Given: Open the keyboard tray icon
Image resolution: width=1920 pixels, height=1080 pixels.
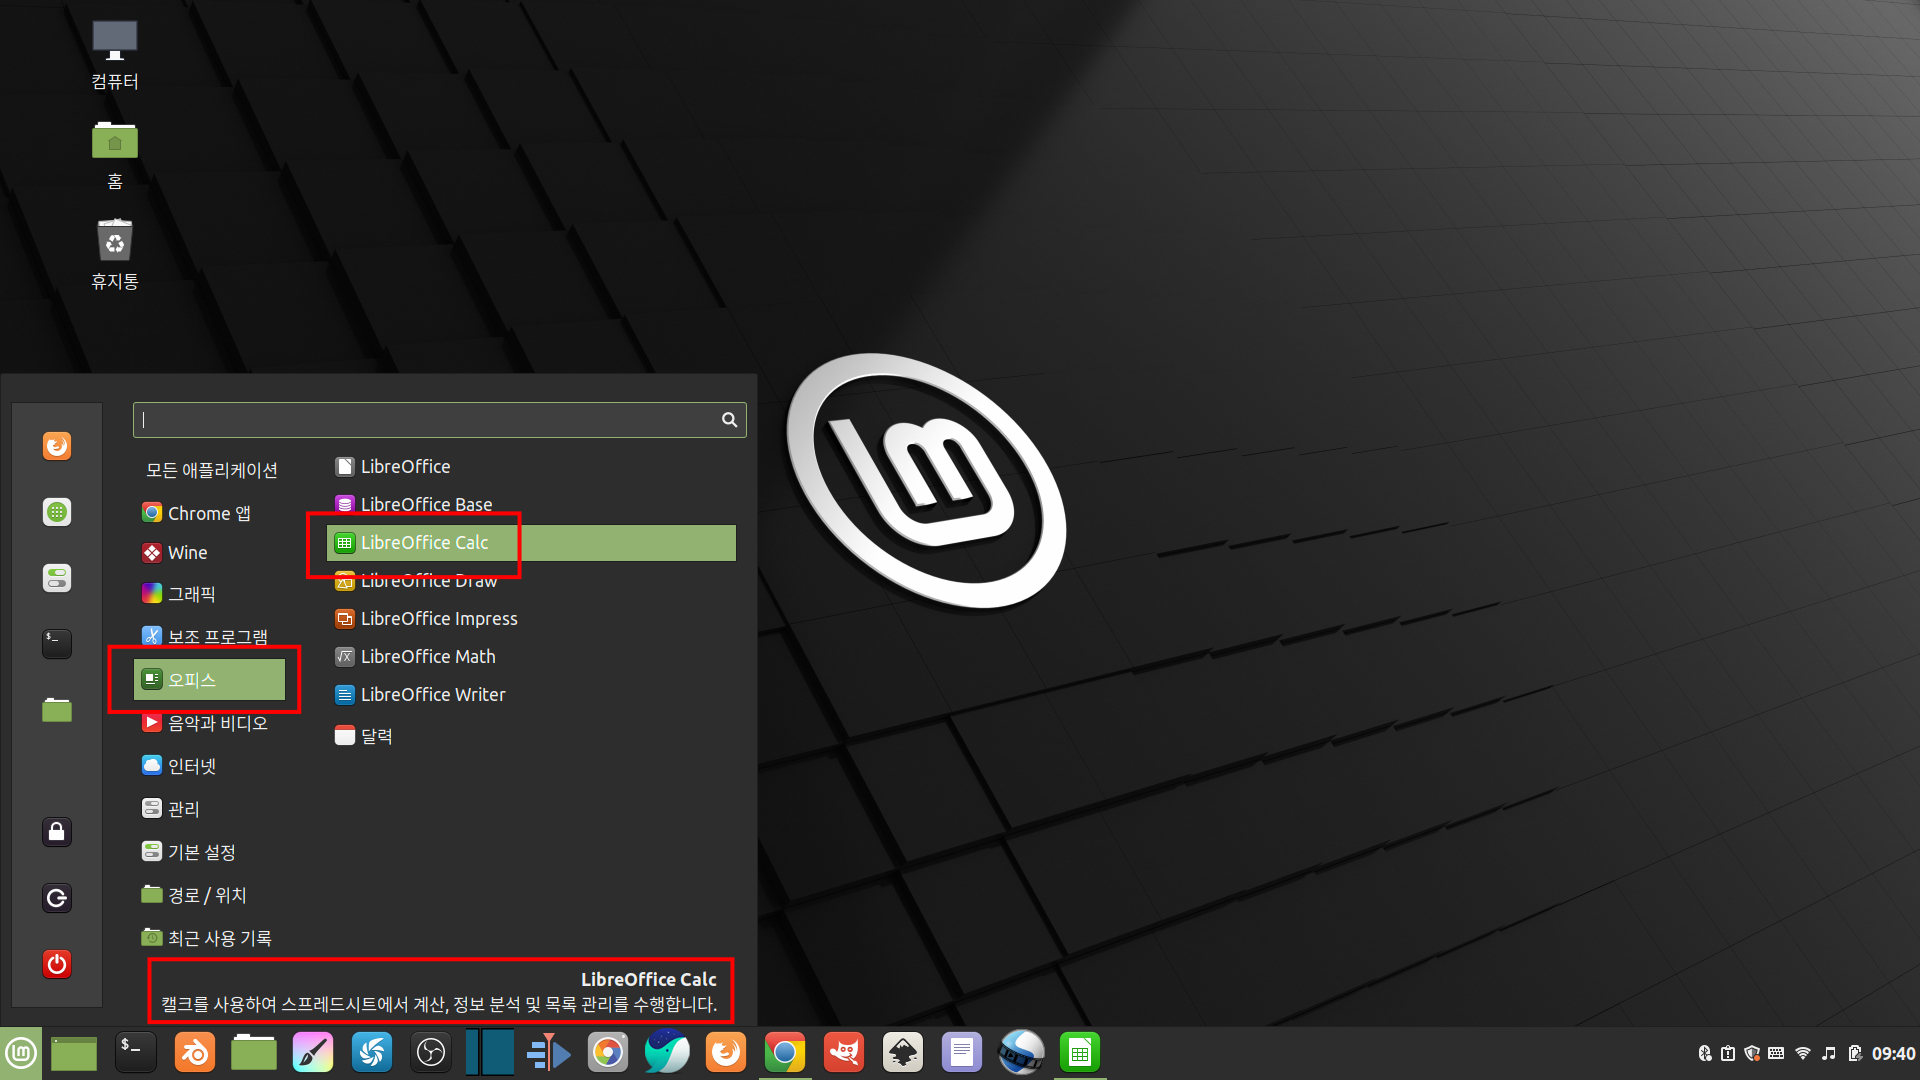Looking at the screenshot, I should (x=1776, y=1053).
